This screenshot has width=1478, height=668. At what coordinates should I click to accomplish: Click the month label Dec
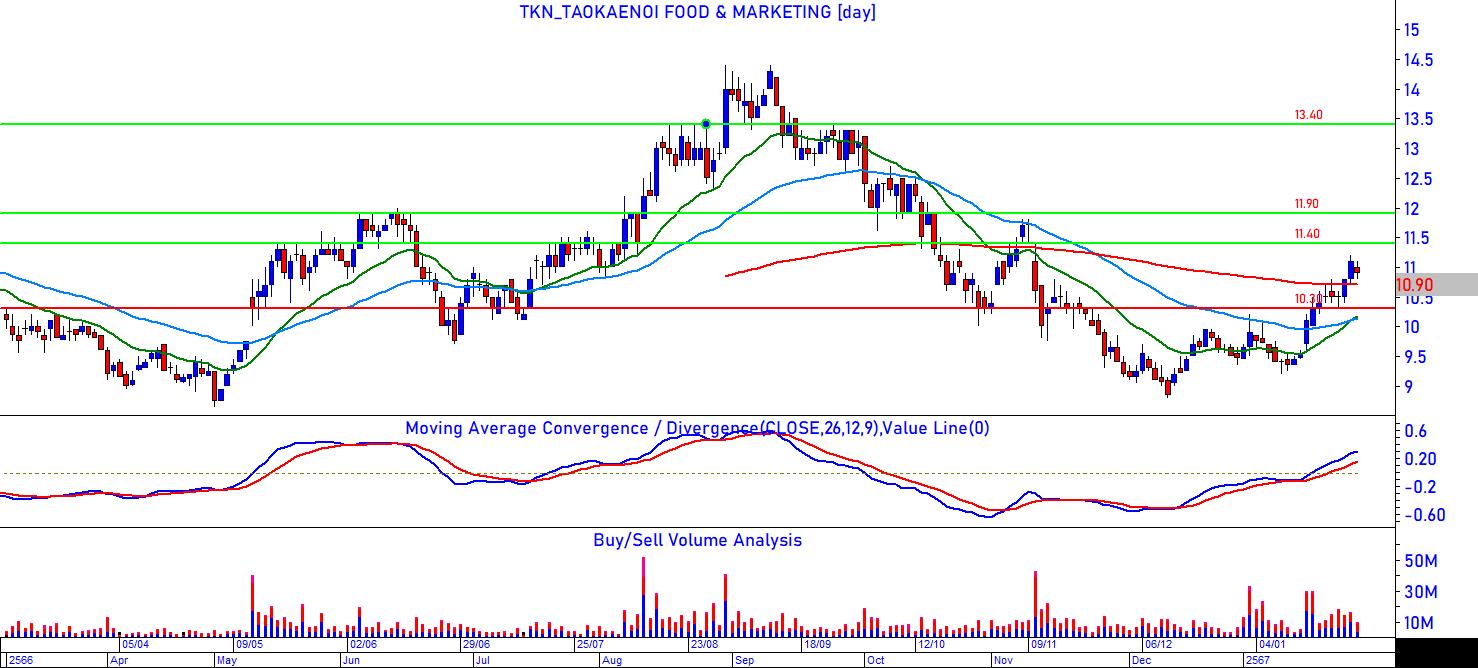point(1141,660)
